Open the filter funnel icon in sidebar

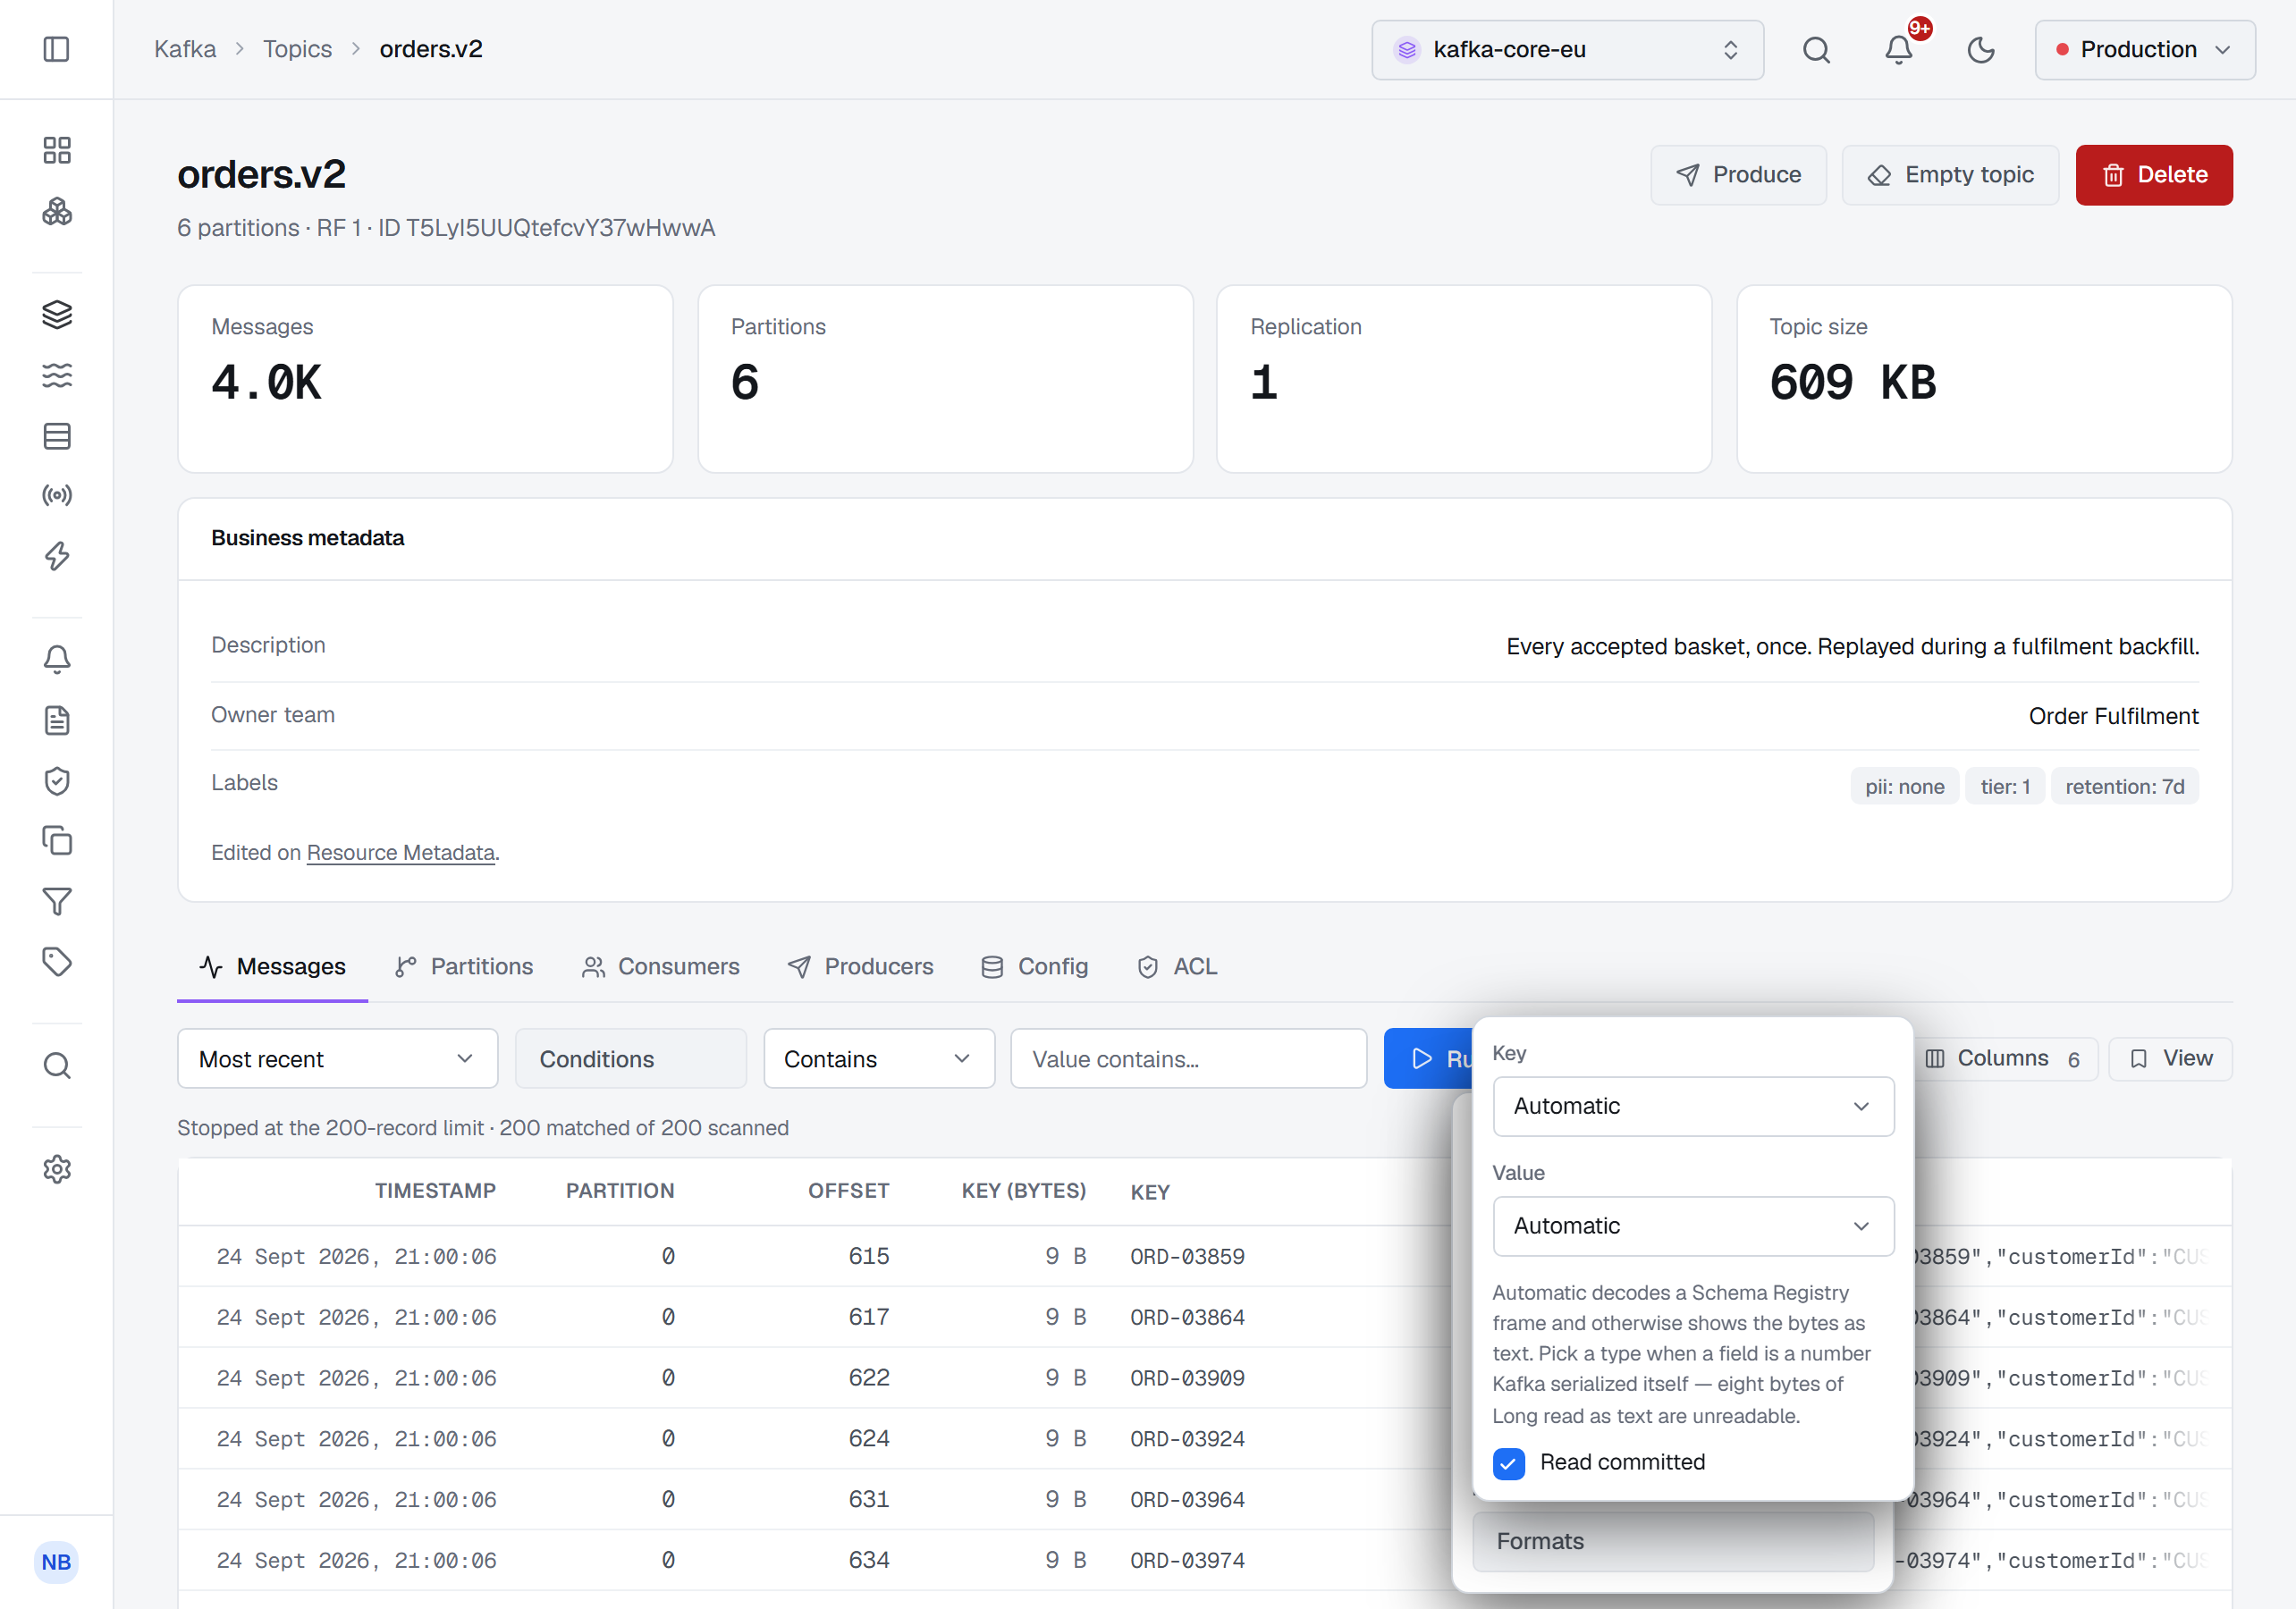coord(57,901)
